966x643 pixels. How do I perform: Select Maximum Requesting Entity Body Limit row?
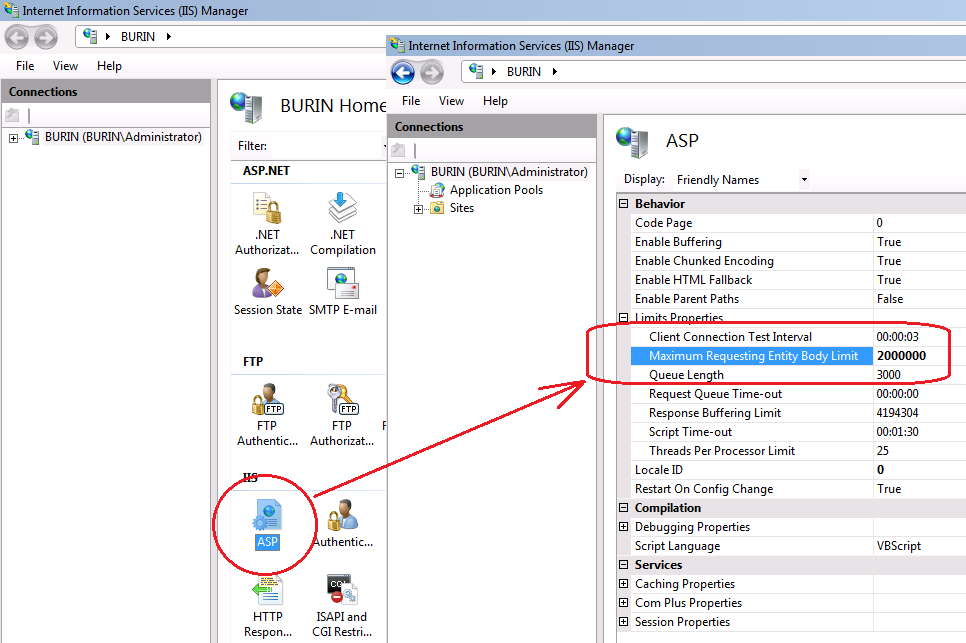pos(798,356)
